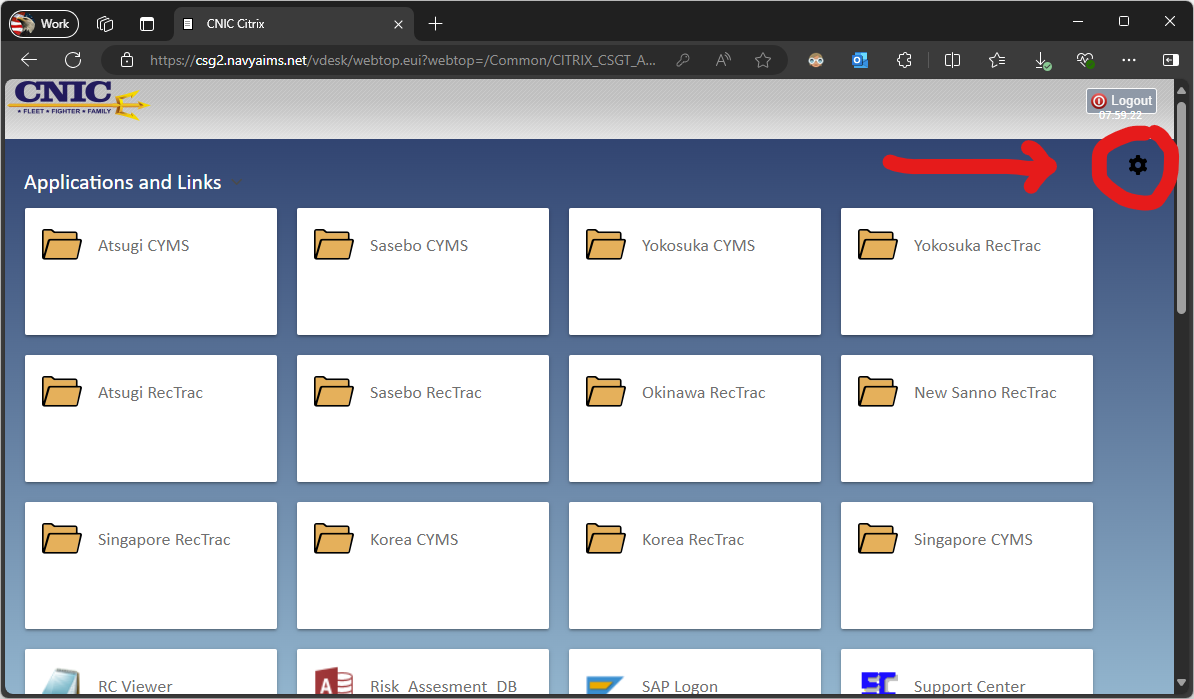Toggle the split screen view
Image resolution: width=1194 pixels, height=699 pixels.
952,60
